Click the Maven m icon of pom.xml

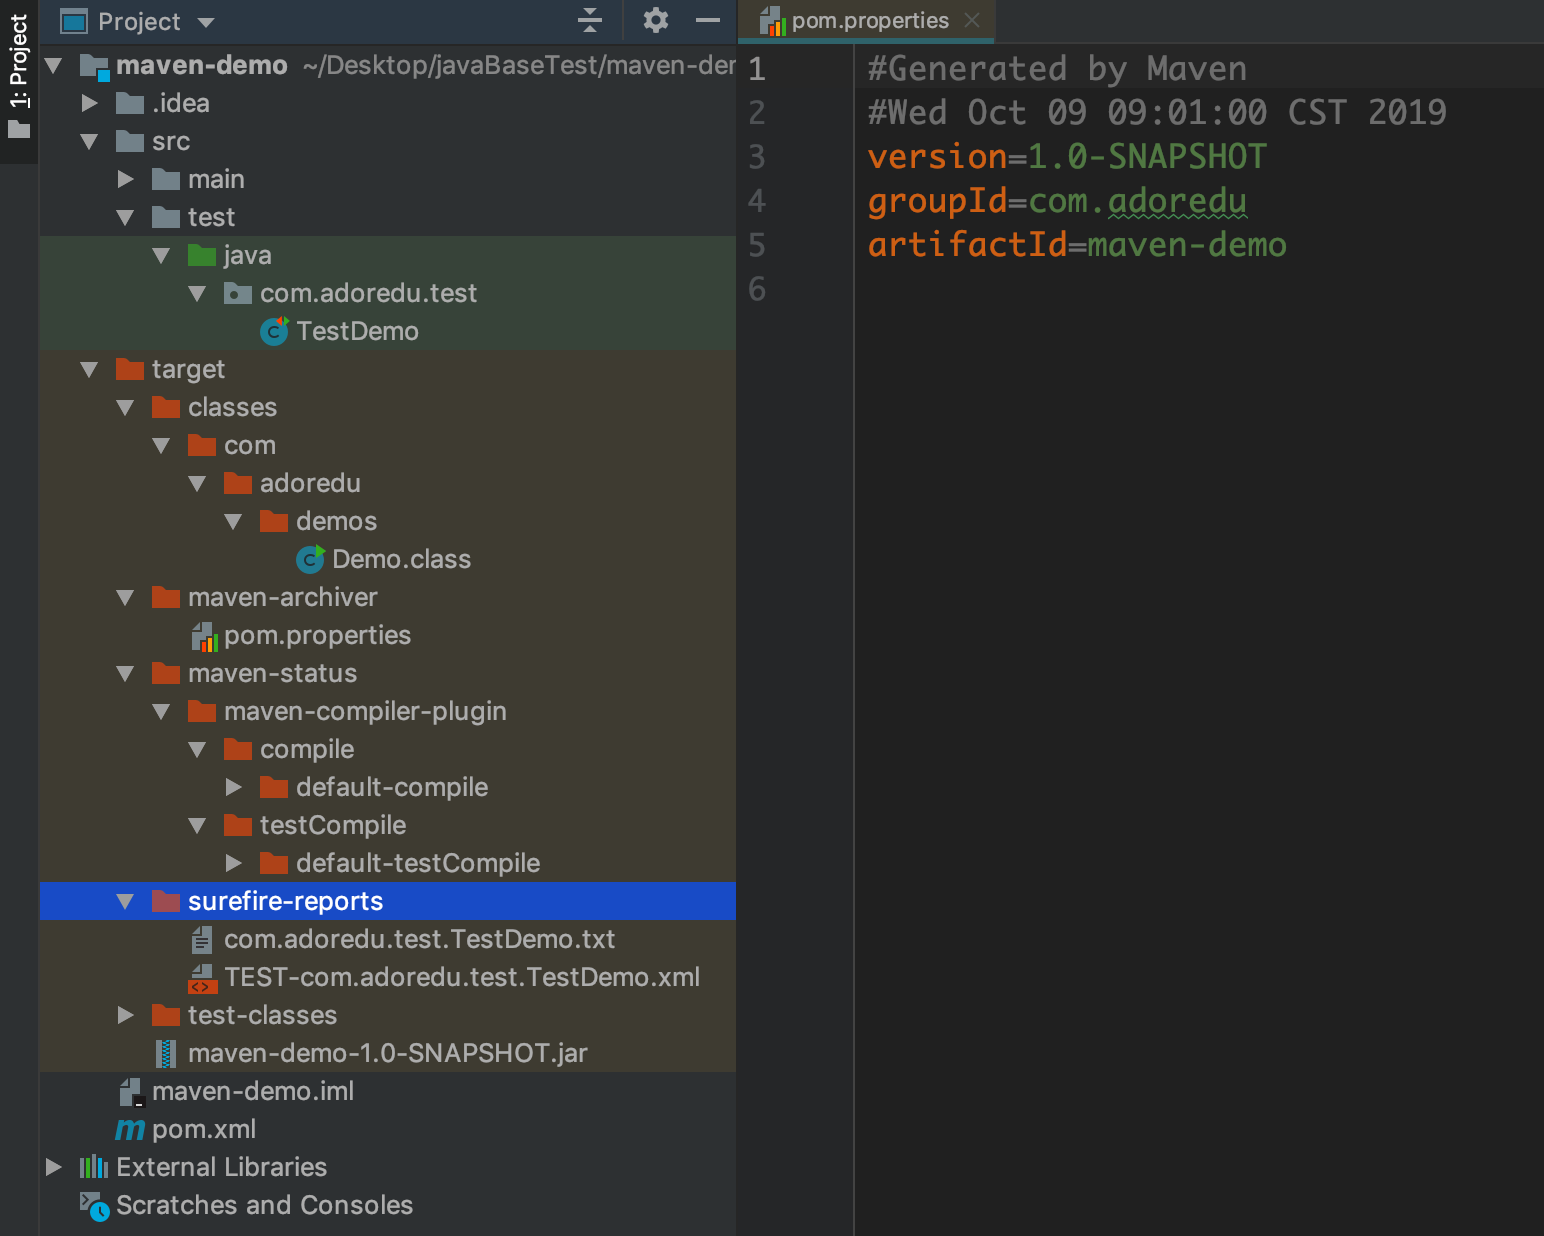[x=130, y=1129]
